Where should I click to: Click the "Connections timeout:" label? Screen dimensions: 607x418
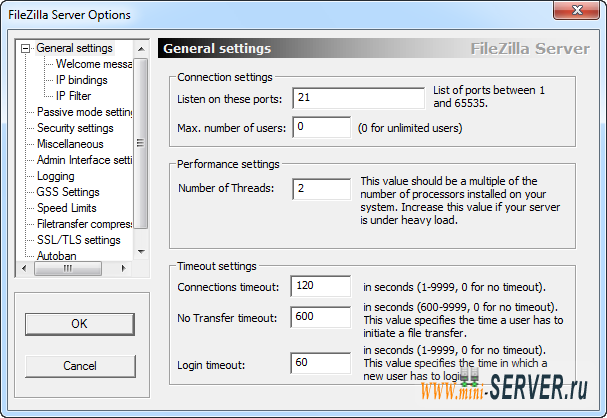coord(228,287)
